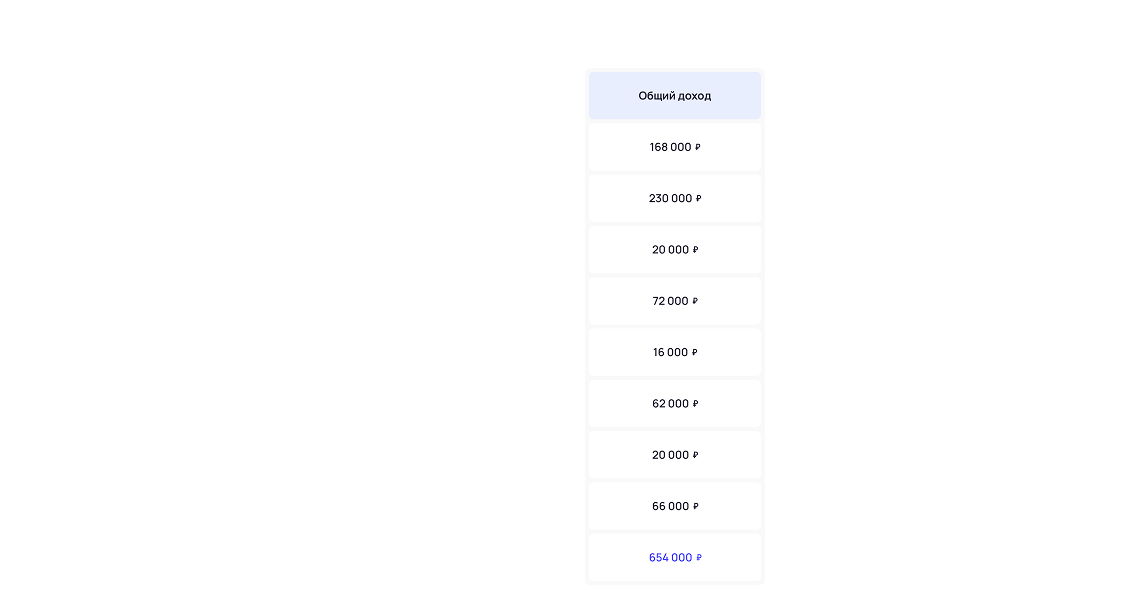Click the ruble sign after 168 000
The height and width of the screenshot is (609, 1132).
point(698,148)
